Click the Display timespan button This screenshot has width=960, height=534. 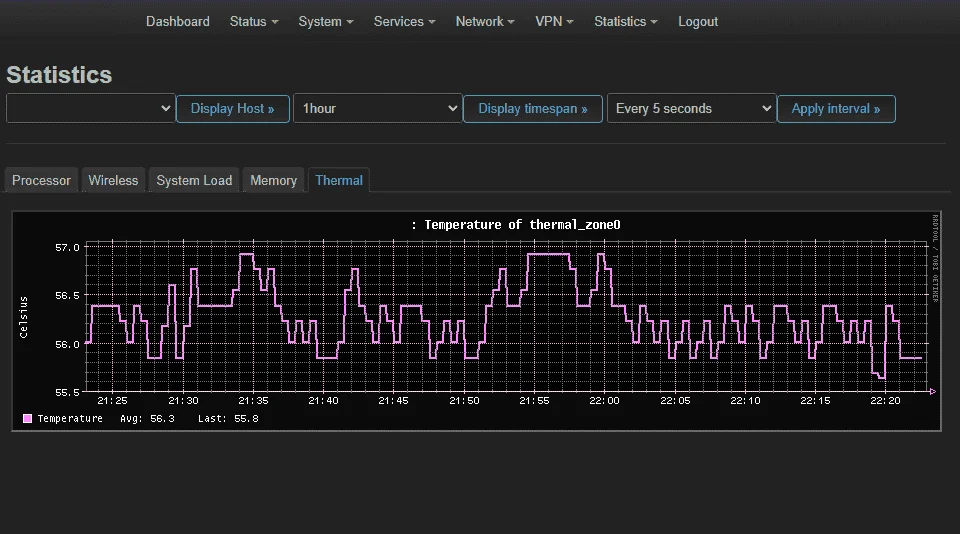click(533, 108)
